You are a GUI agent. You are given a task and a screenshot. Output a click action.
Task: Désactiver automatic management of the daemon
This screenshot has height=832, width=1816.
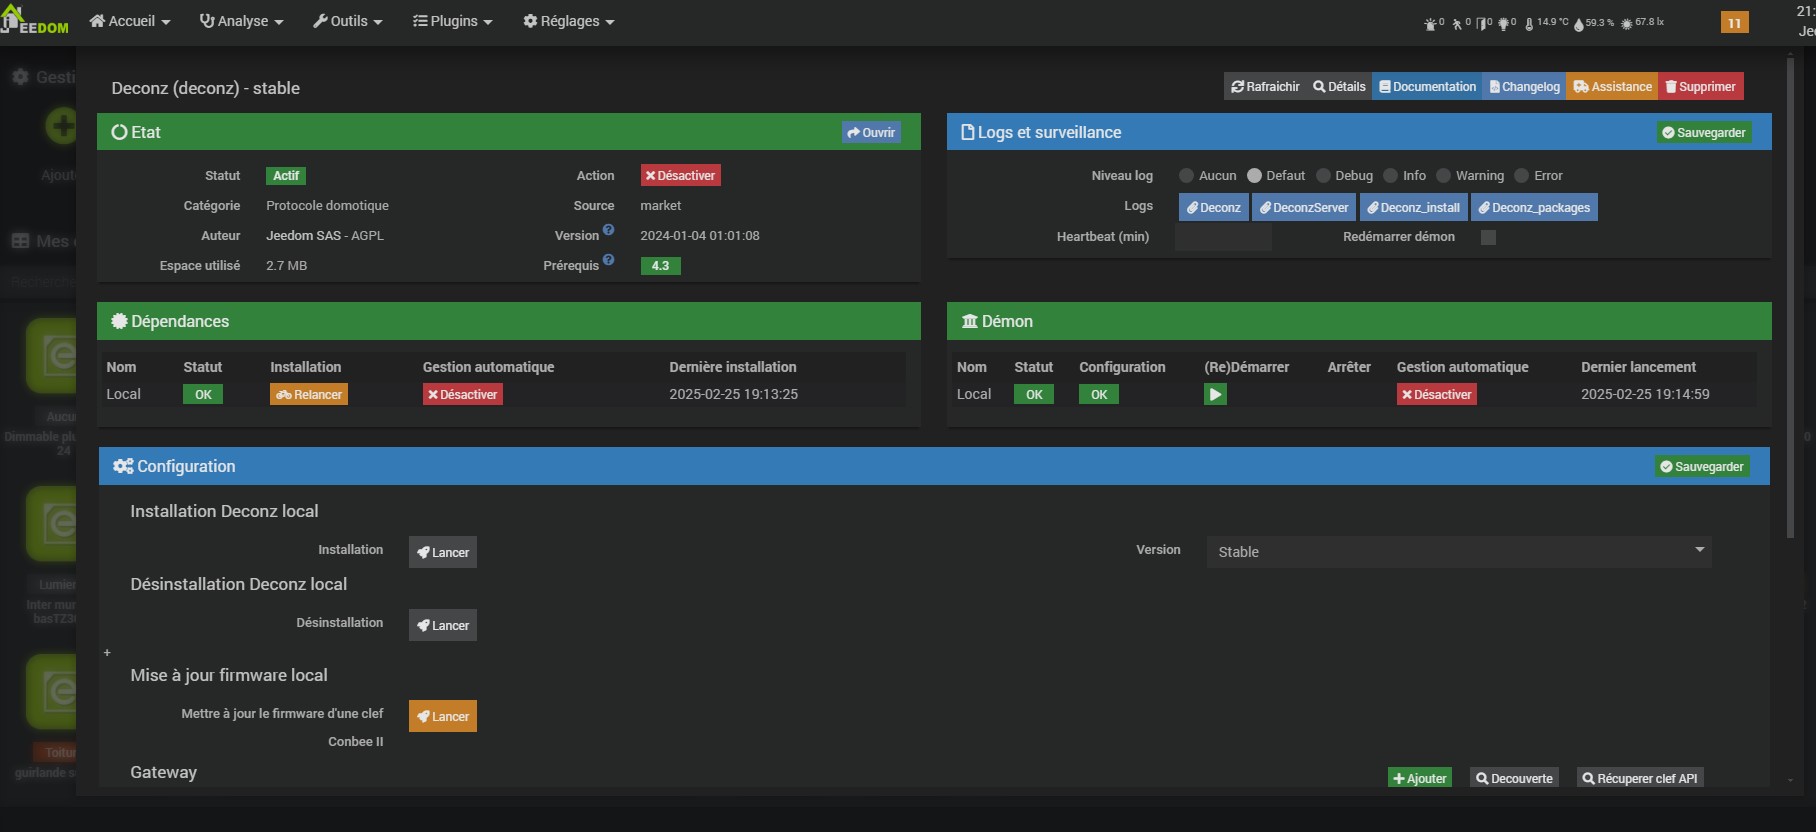[1436, 395]
